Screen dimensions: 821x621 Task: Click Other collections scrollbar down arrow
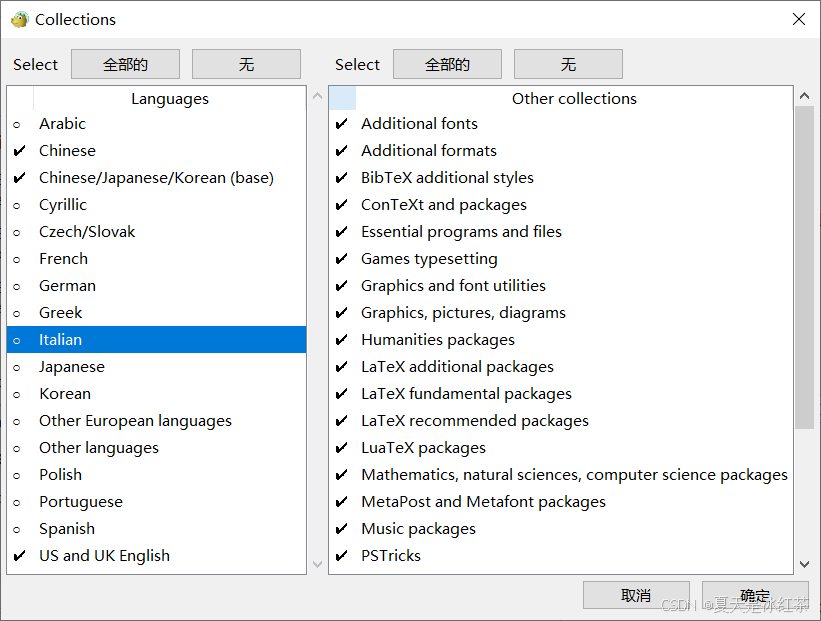pyautogui.click(x=805, y=564)
